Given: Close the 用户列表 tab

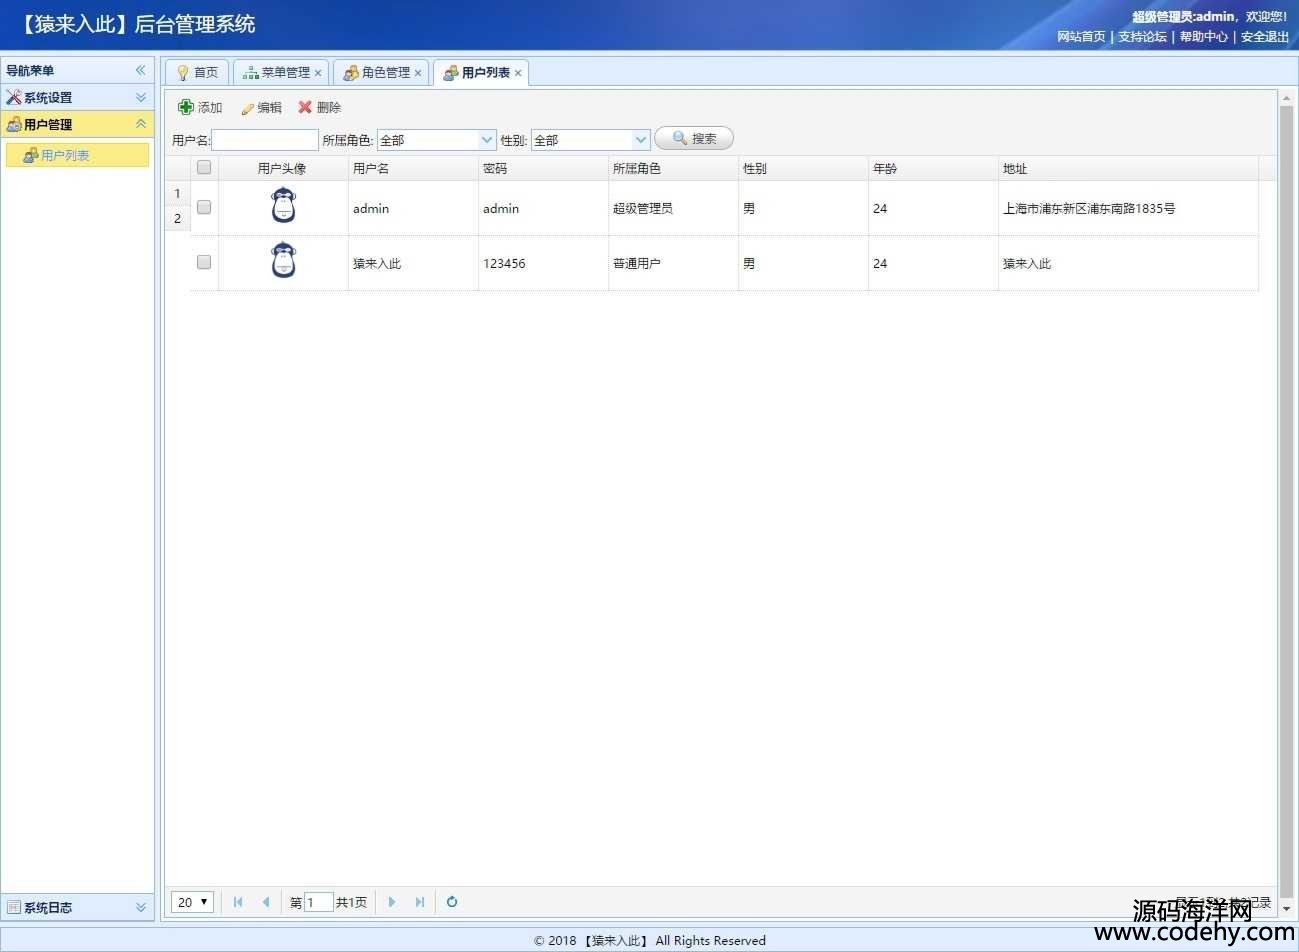Looking at the screenshot, I should pos(518,73).
